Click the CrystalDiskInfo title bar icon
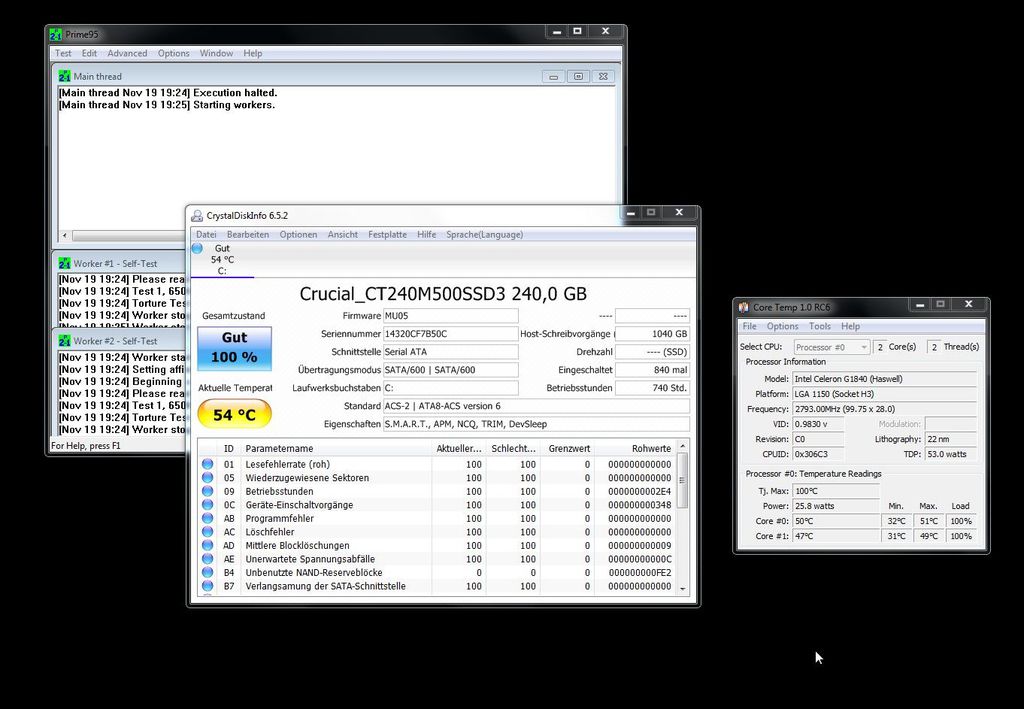This screenshot has height=709, width=1024. point(197,215)
